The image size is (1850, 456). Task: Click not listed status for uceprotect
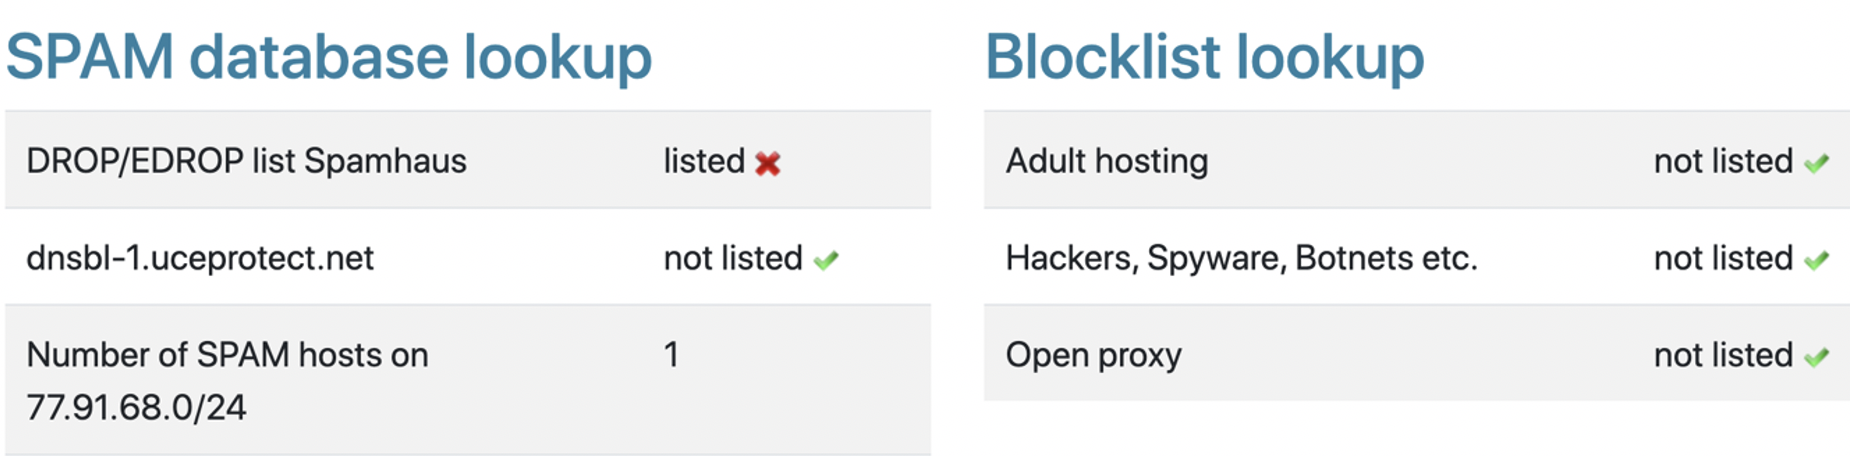(733, 258)
